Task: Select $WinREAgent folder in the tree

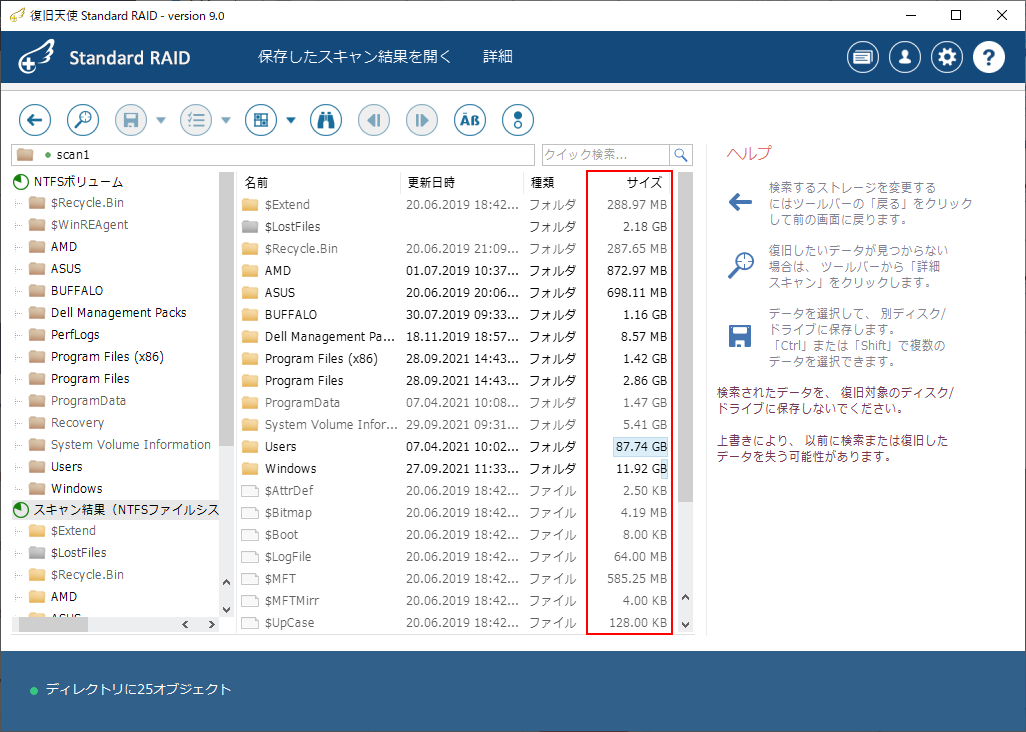Action: point(90,225)
